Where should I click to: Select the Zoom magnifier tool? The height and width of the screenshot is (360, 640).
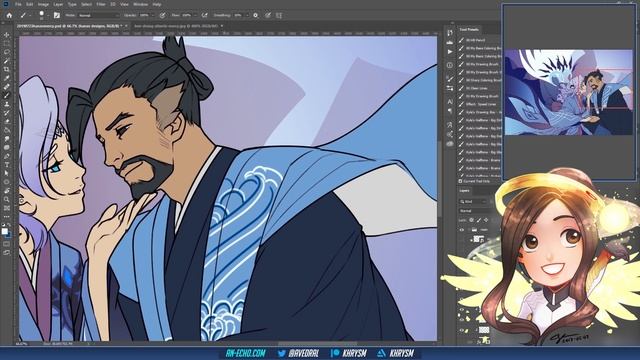7,199
